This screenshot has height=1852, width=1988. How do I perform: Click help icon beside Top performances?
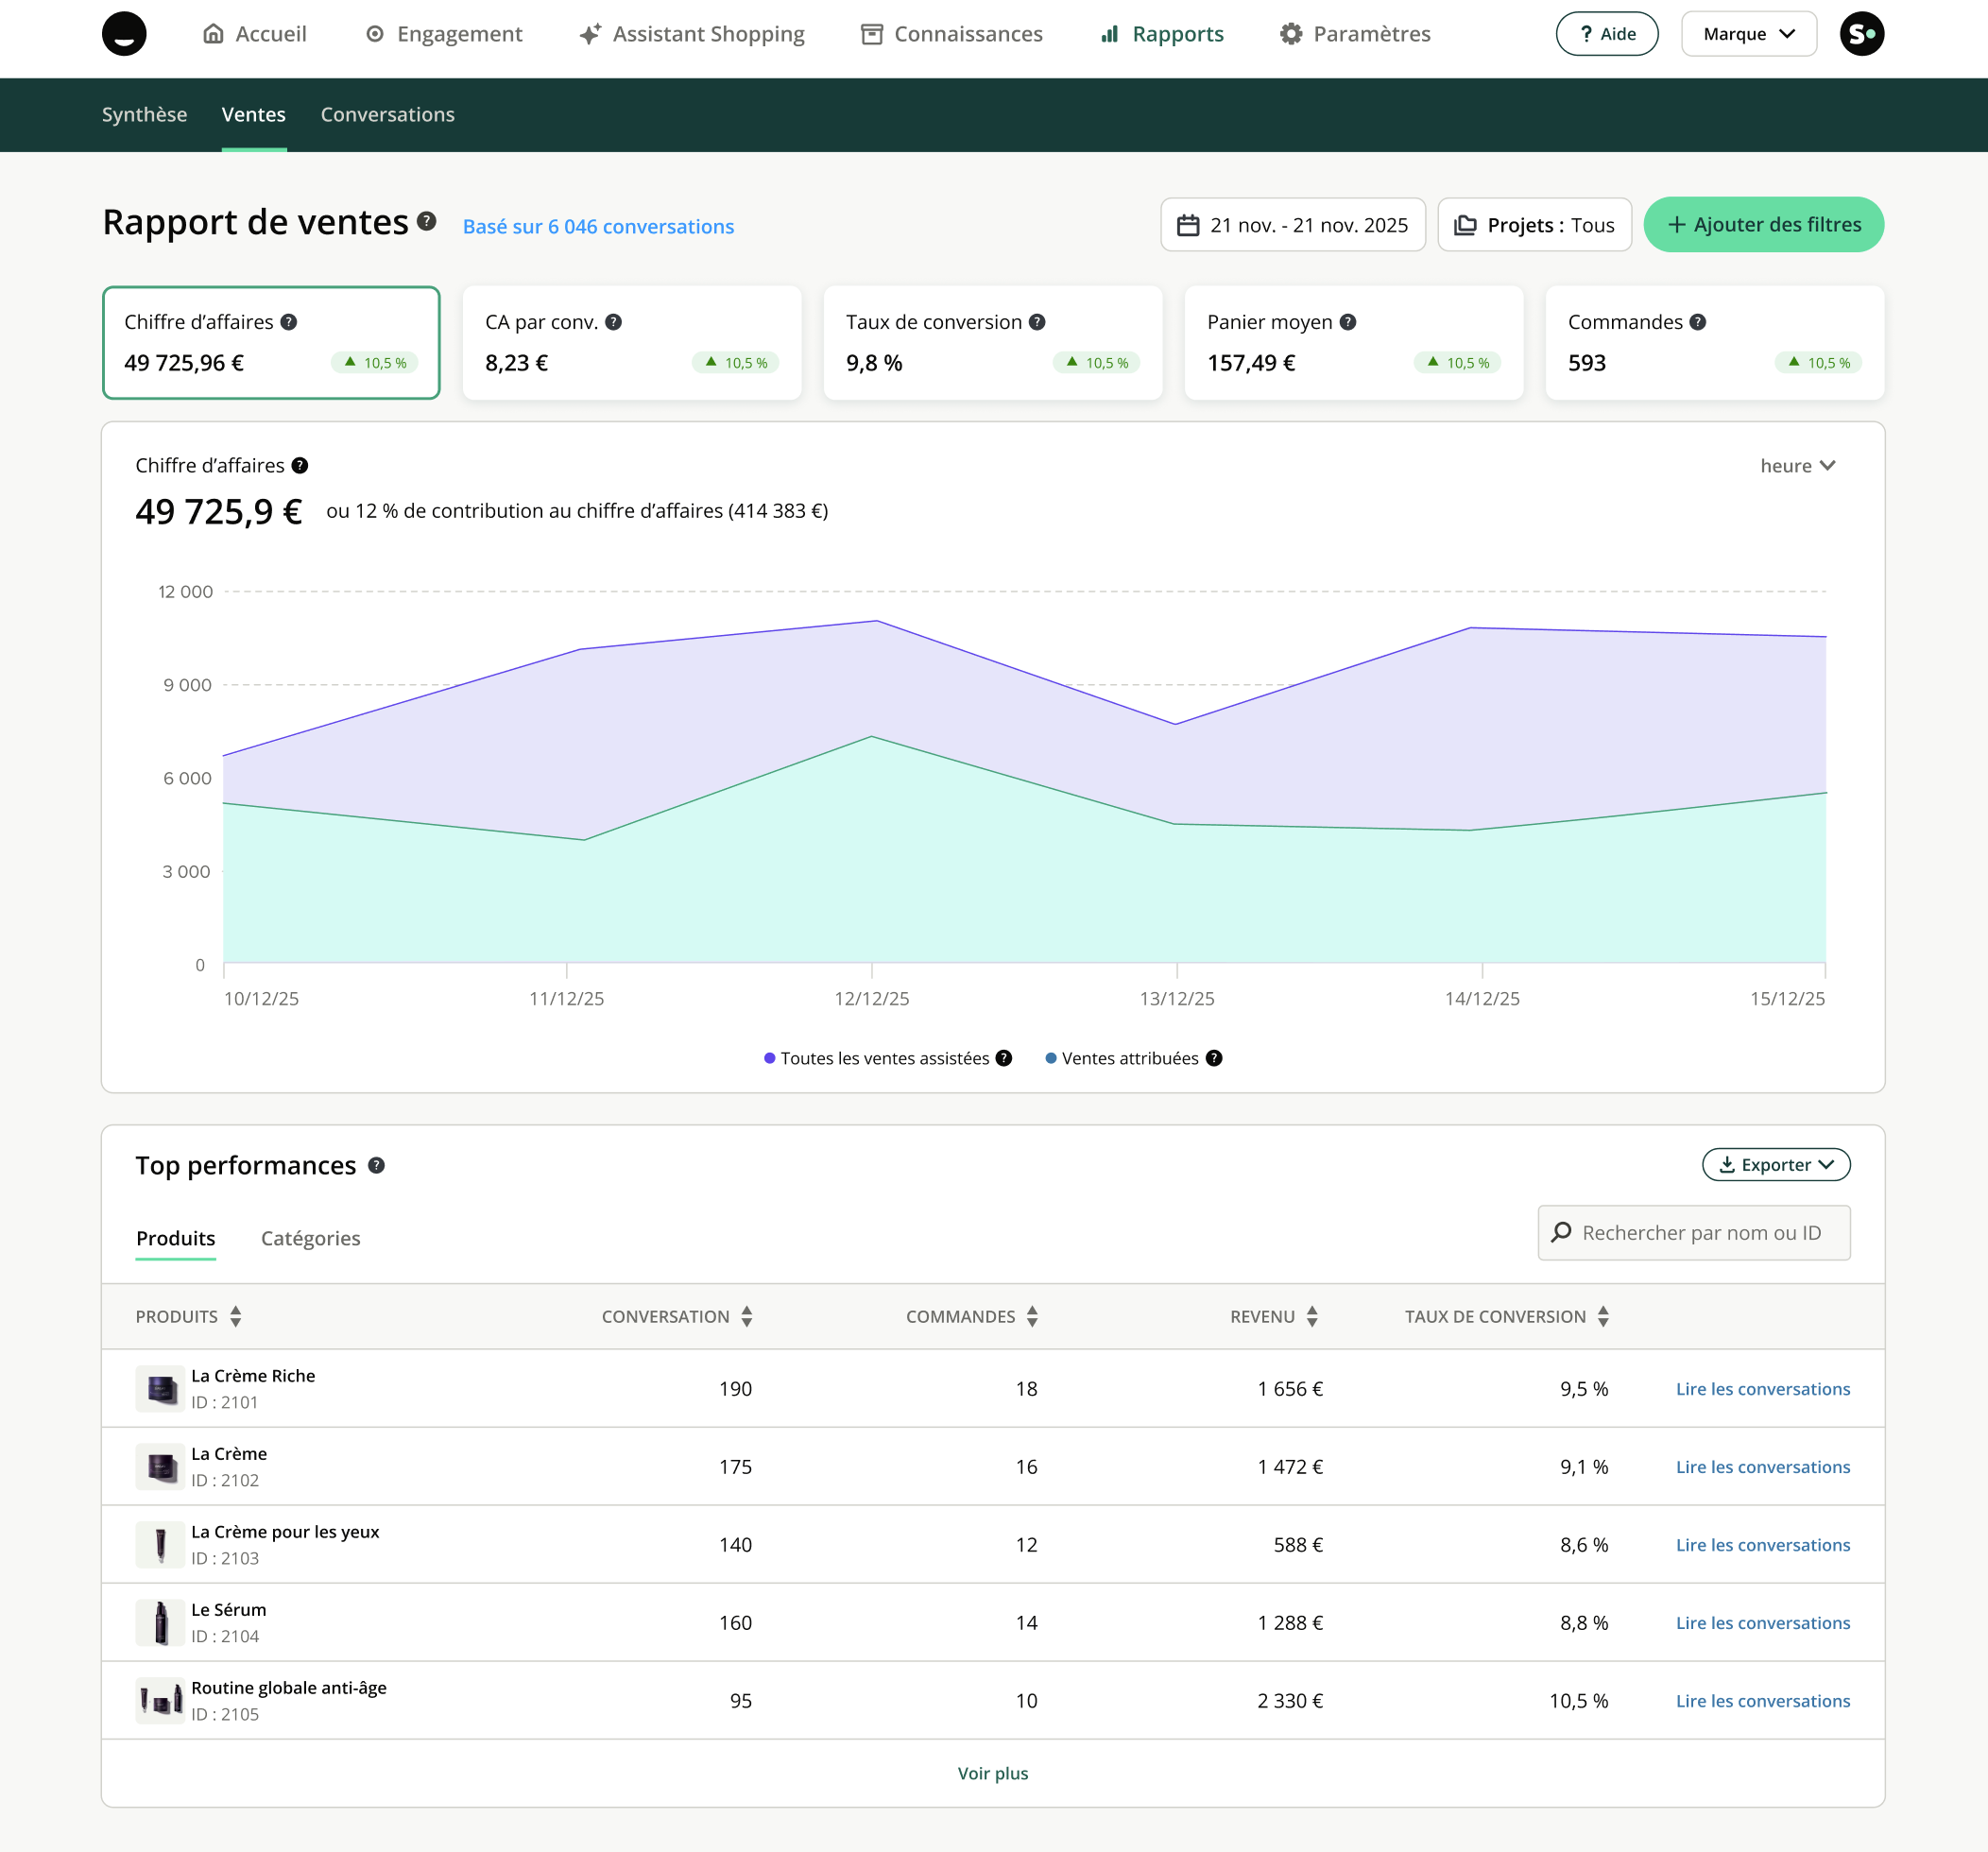click(x=376, y=1165)
